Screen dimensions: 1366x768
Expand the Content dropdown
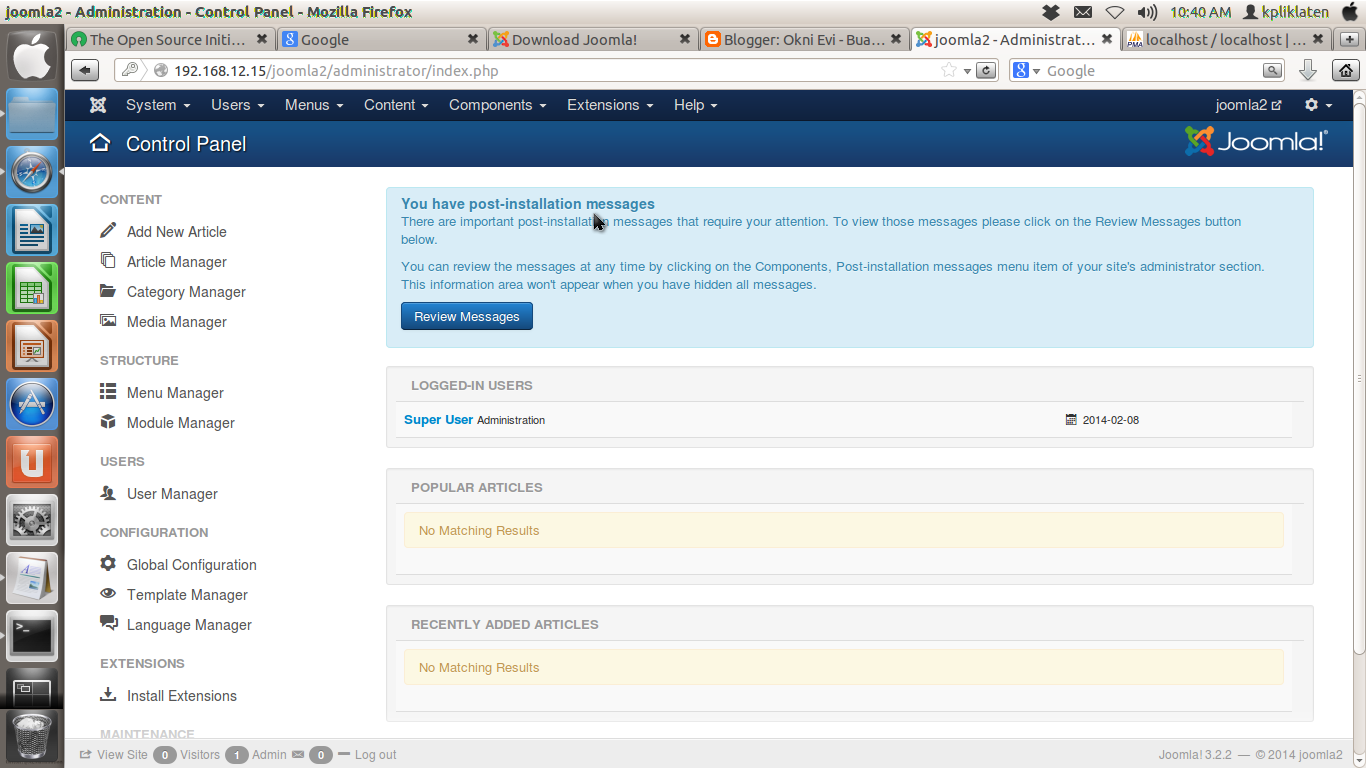(396, 105)
